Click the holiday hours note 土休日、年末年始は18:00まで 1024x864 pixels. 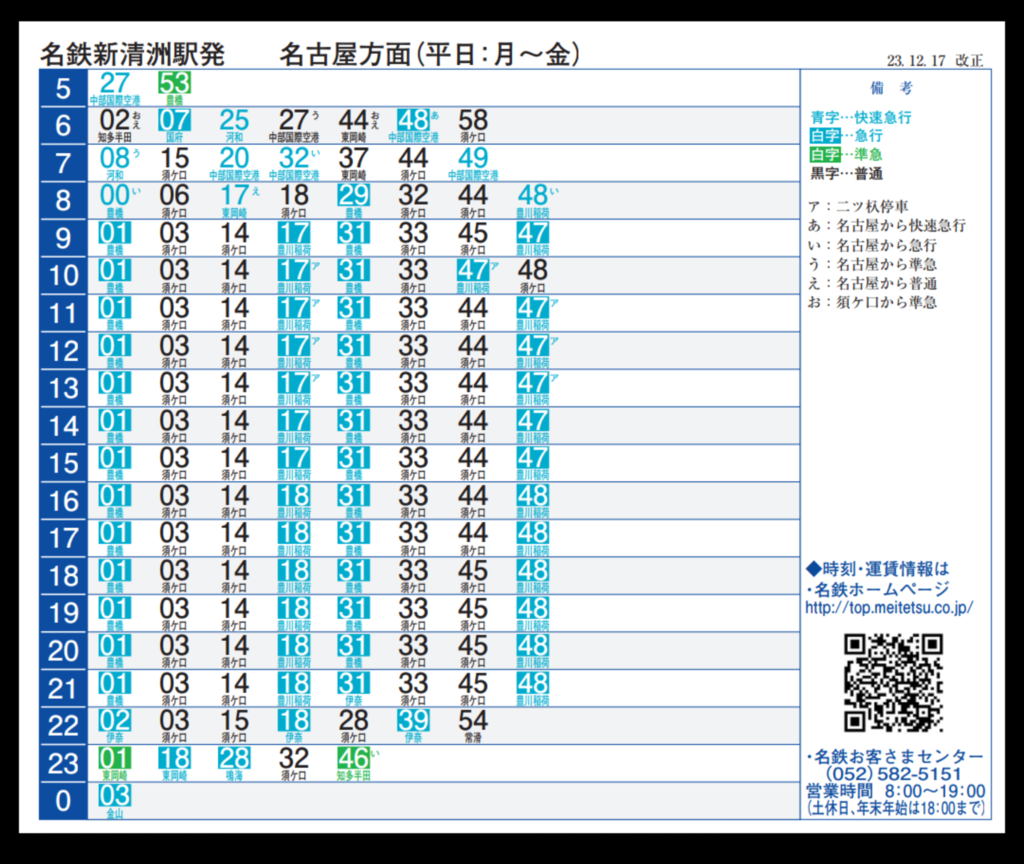[895, 808]
